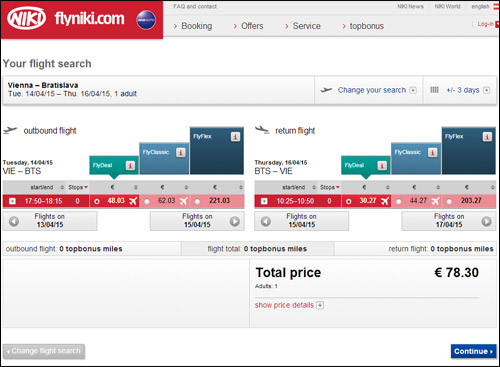Open FlyClassic info icon for outbound flight
The height and width of the screenshot is (367, 500).
coord(181,152)
